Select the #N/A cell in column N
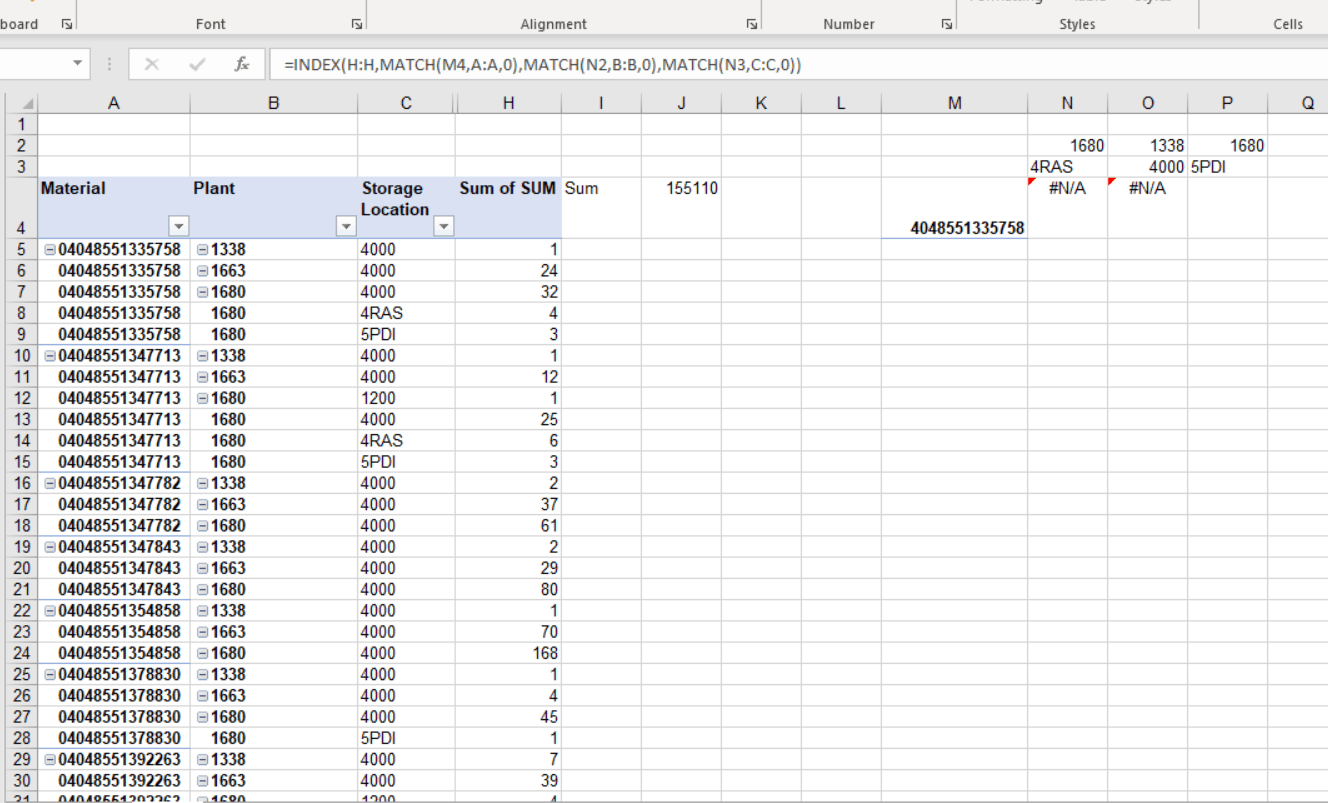Viewport: 1328px width, 803px height. click(1067, 208)
